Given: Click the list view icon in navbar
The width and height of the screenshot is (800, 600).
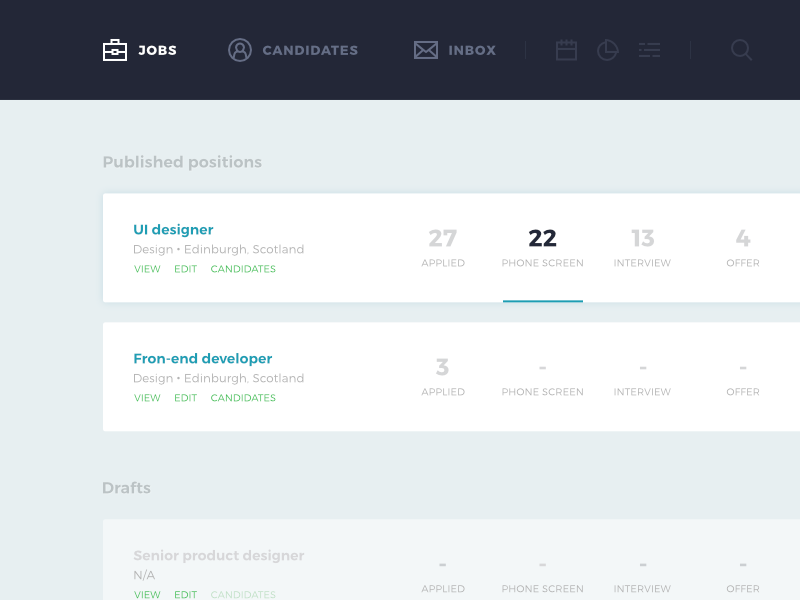Looking at the screenshot, I should 649,50.
